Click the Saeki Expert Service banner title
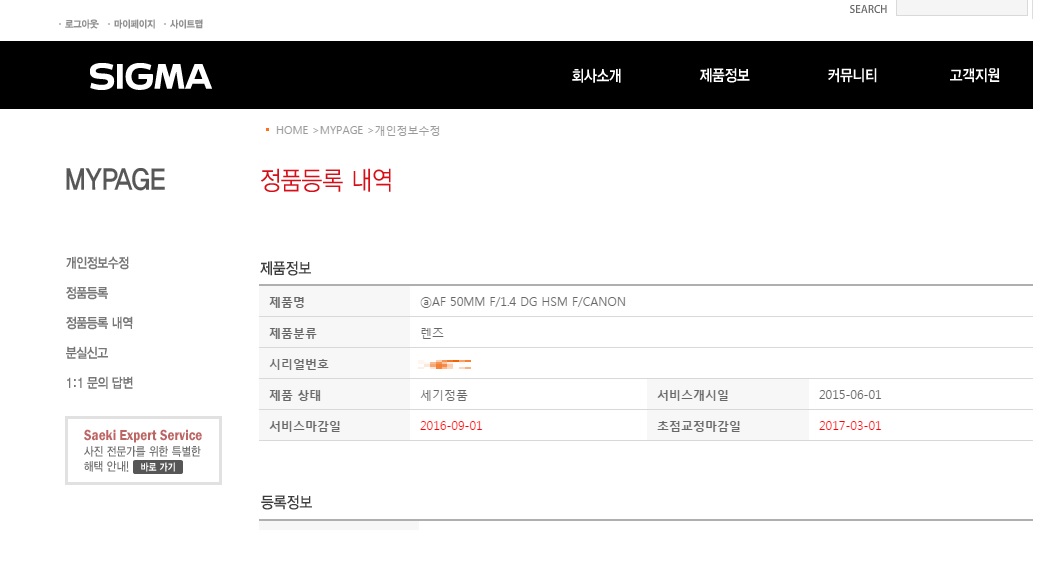 click(143, 436)
